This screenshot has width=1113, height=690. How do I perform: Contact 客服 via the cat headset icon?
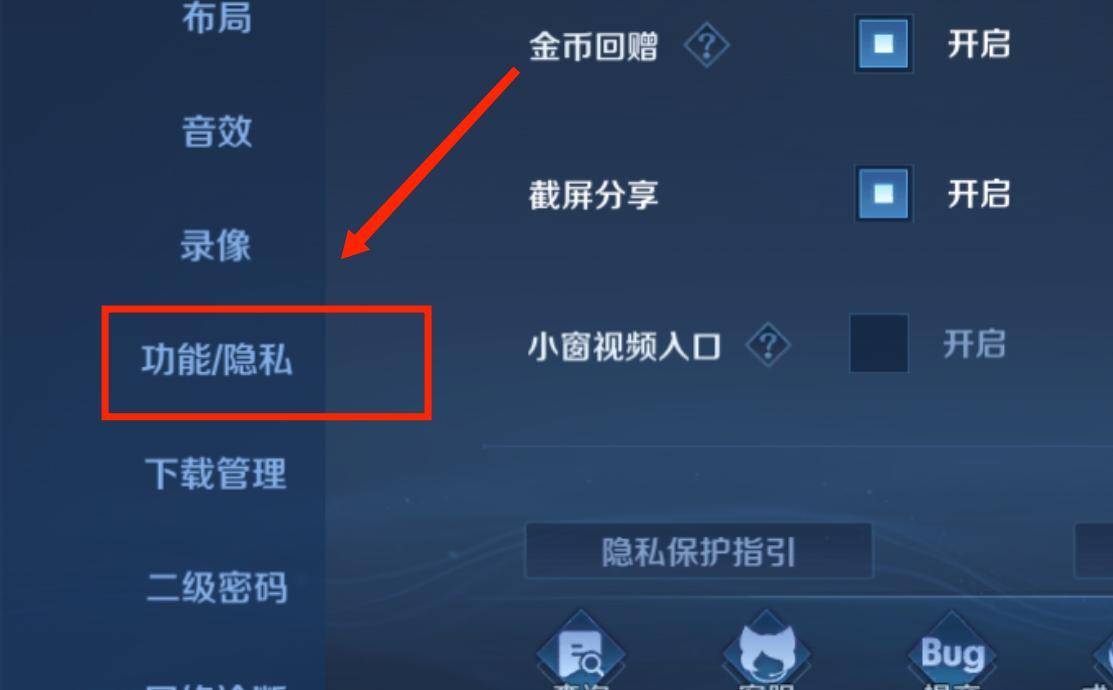click(766, 653)
